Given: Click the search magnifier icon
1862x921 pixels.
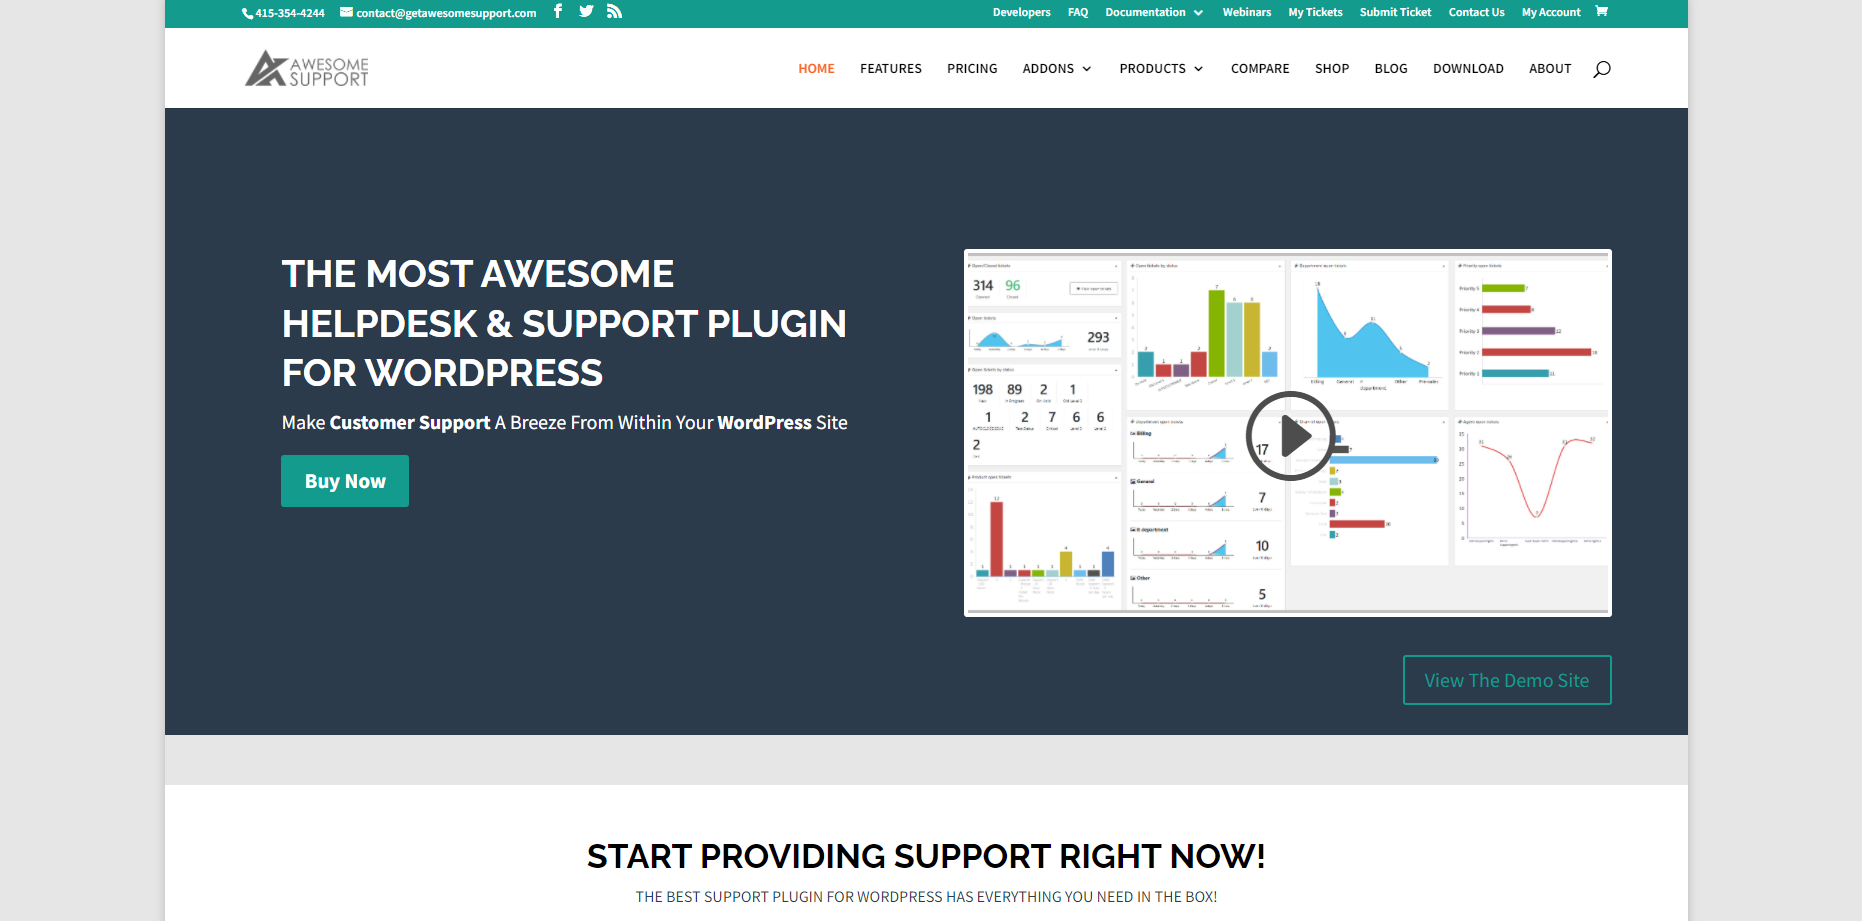Looking at the screenshot, I should click(x=1601, y=68).
